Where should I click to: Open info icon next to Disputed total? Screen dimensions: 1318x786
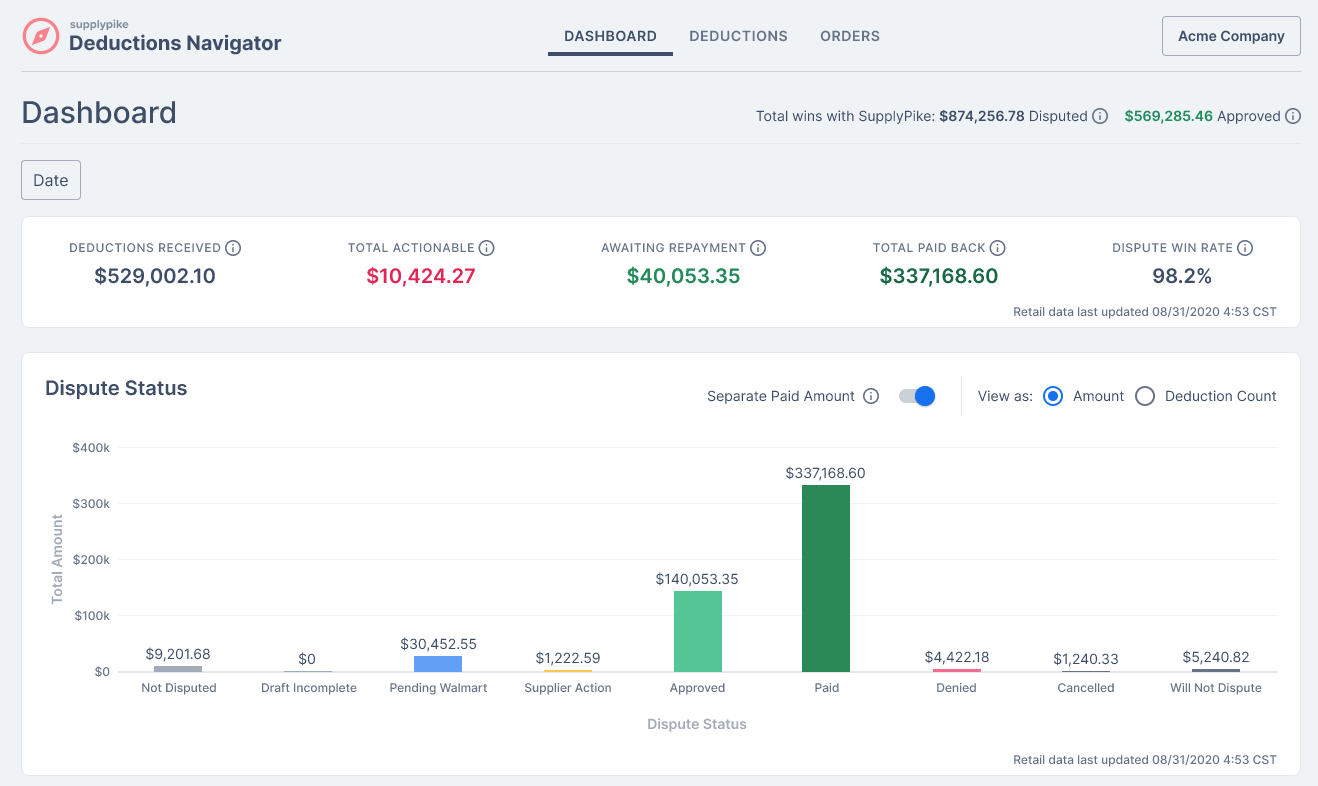pyautogui.click(x=1100, y=116)
